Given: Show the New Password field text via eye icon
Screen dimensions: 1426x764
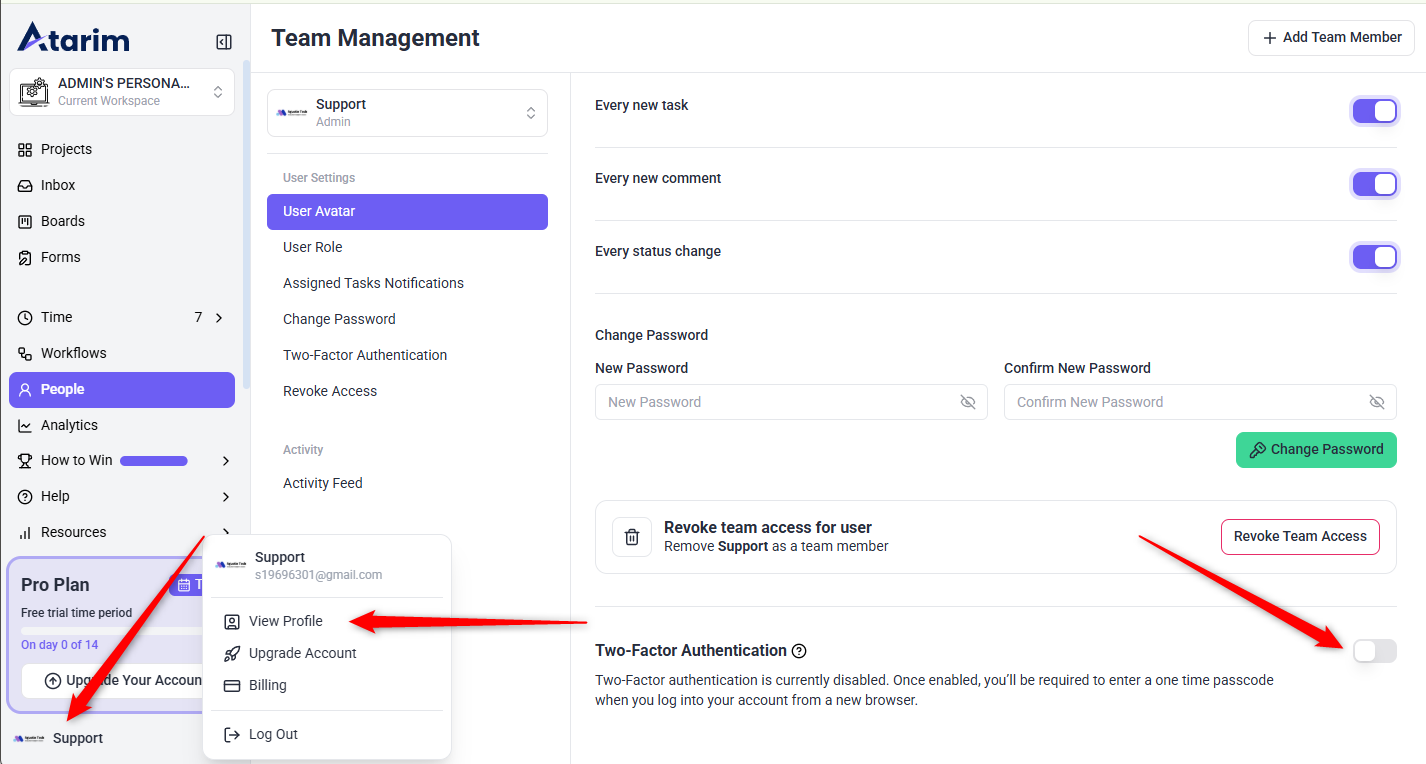Looking at the screenshot, I should pyautogui.click(x=967, y=402).
